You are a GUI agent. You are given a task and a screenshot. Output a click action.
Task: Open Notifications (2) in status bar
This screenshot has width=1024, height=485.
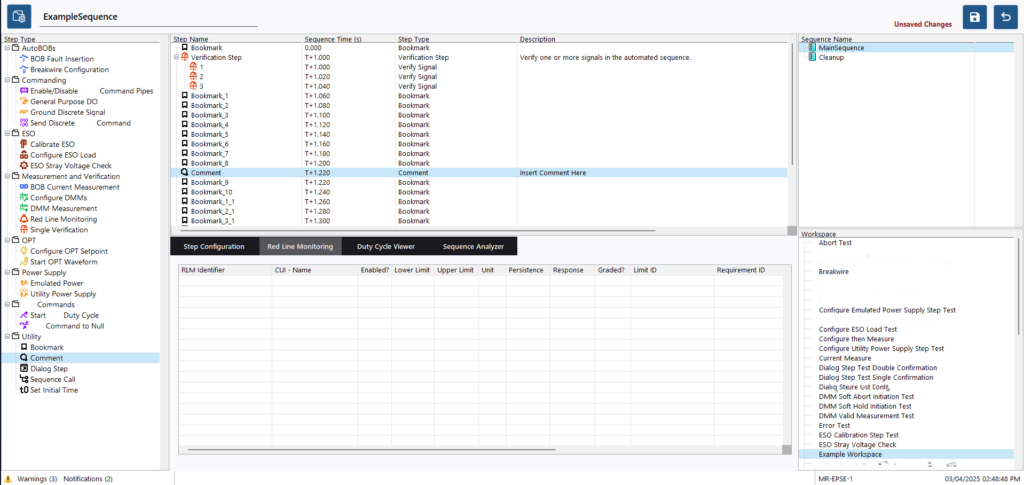click(x=88, y=479)
